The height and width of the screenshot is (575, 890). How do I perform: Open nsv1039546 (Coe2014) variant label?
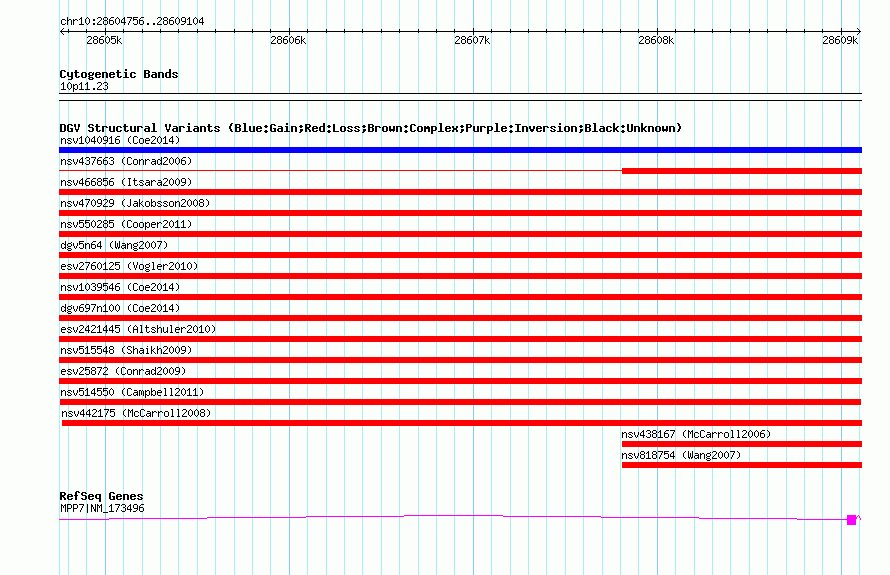coord(120,287)
